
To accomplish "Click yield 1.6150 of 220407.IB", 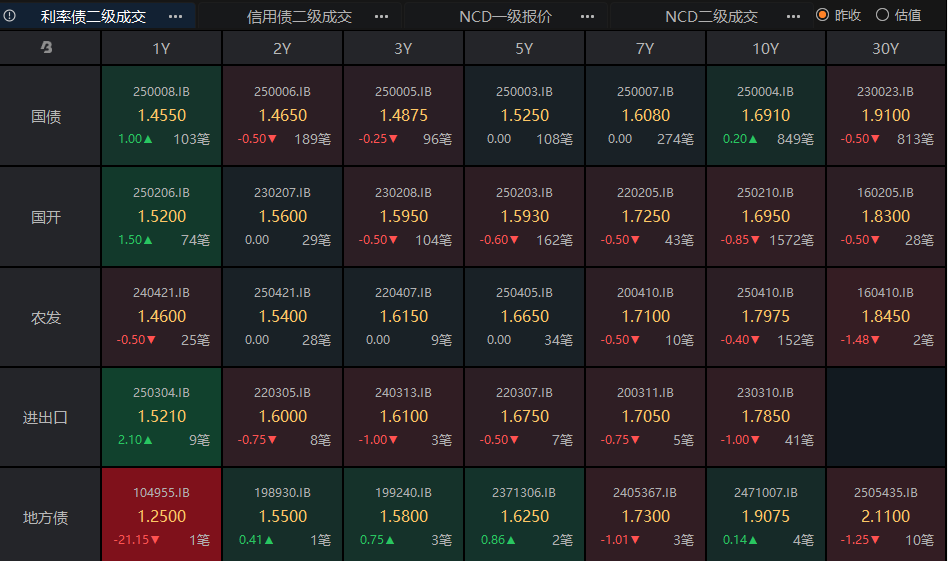I will 403,316.
